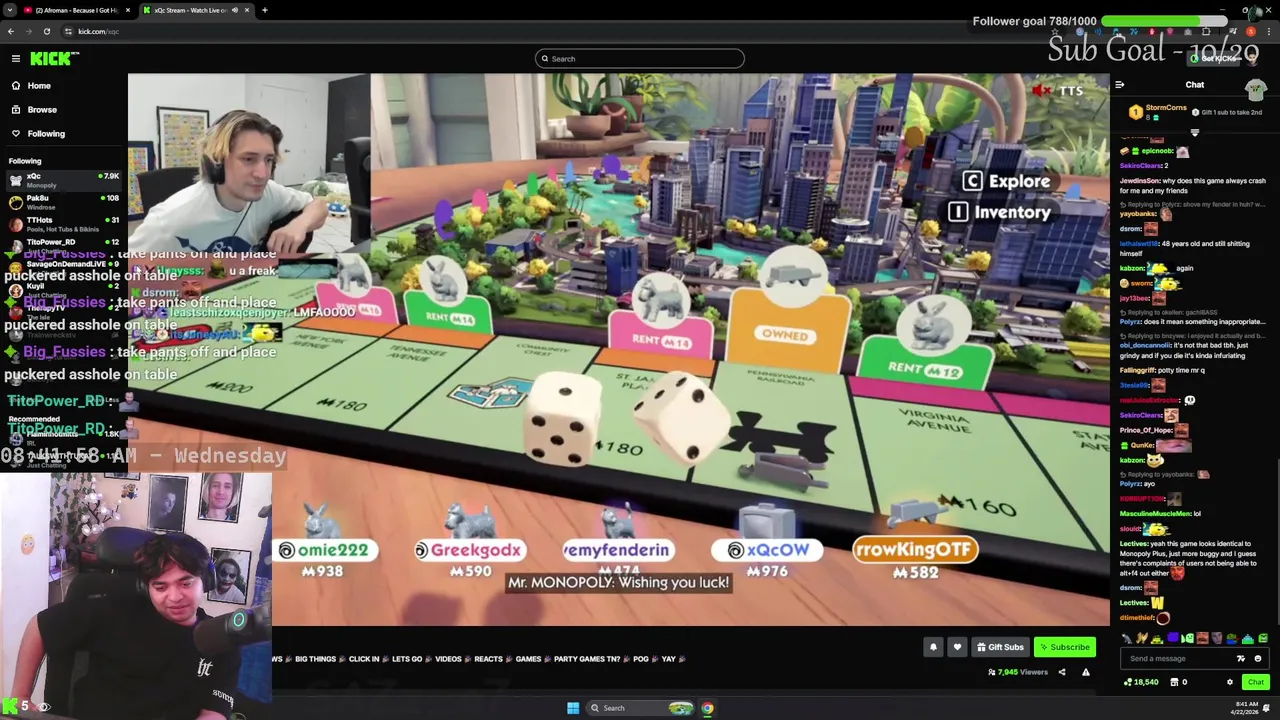Open the browser extensions puzzle icon

pyautogui.click(x=1206, y=31)
